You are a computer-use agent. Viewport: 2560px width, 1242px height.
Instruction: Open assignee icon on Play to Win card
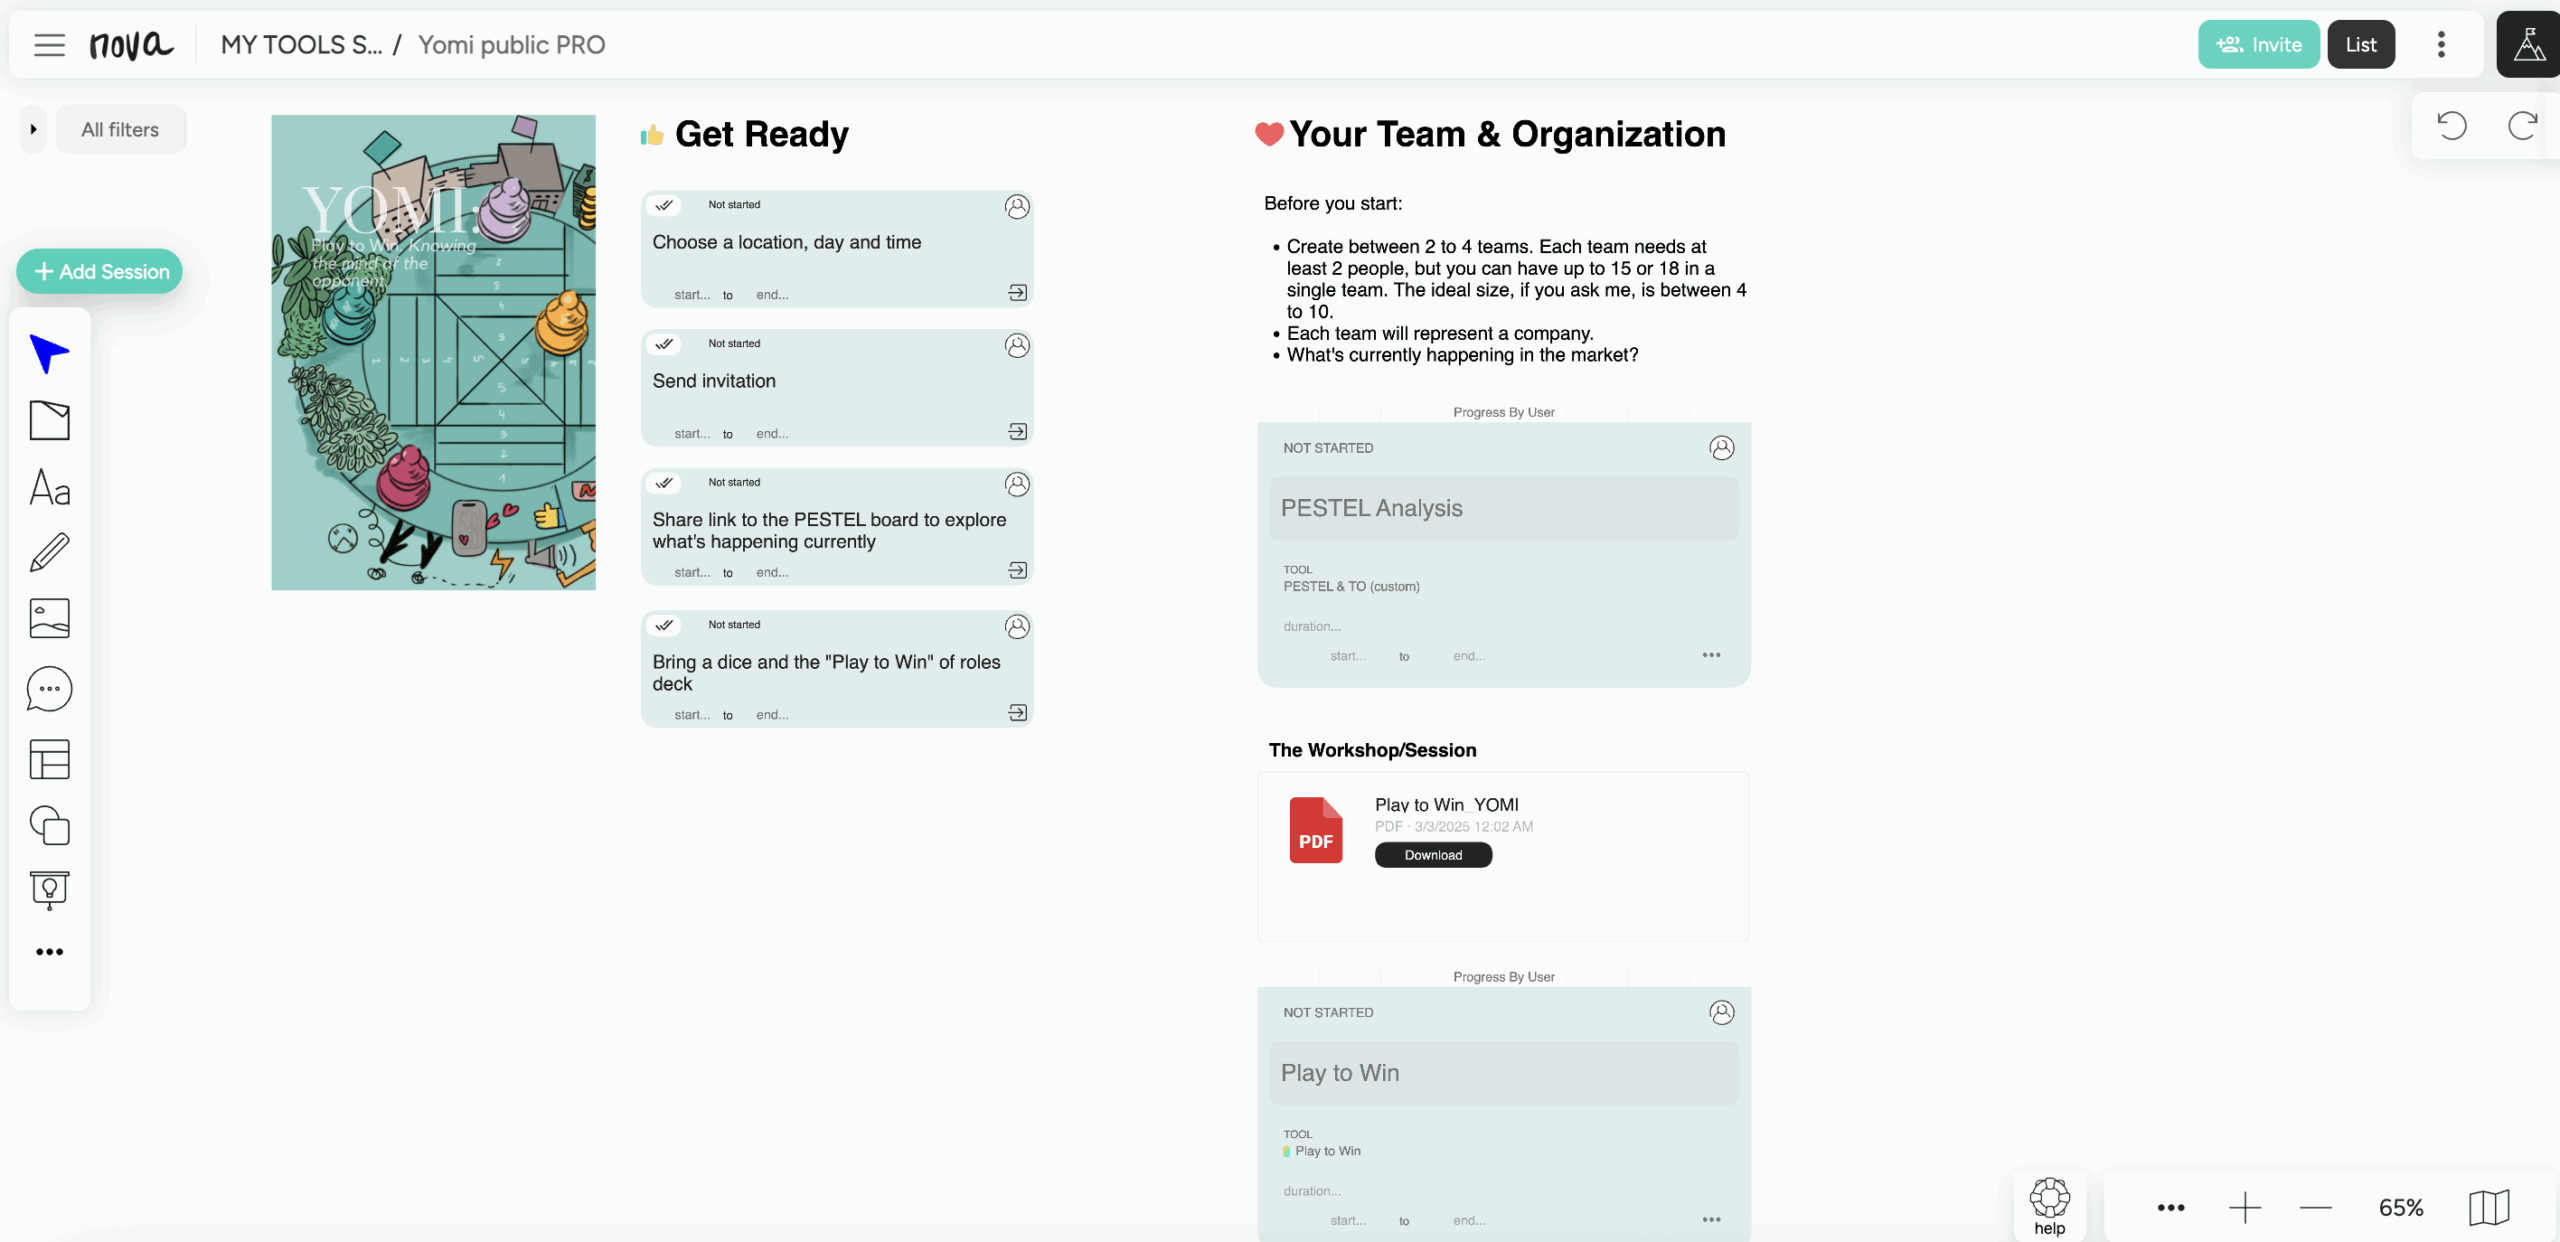coord(1721,1013)
